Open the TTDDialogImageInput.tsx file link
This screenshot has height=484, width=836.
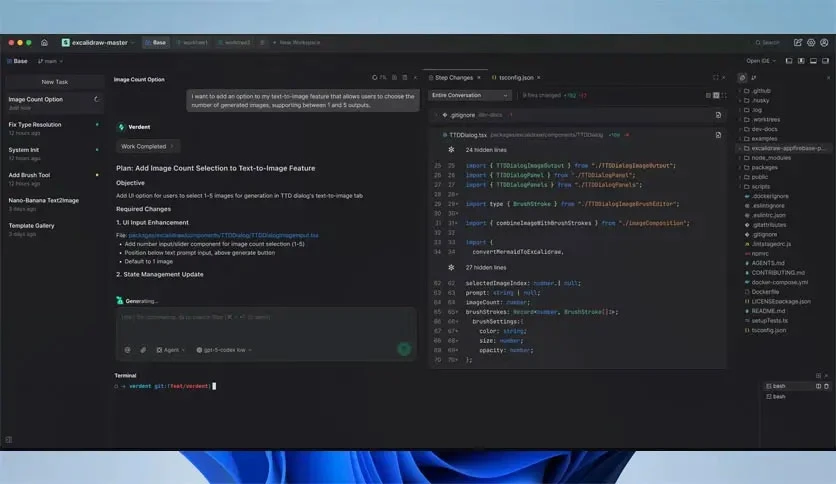223,235
